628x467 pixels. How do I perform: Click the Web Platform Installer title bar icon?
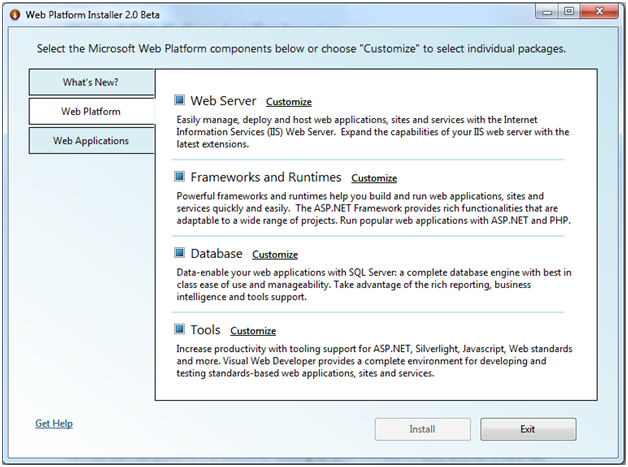(x=15, y=15)
